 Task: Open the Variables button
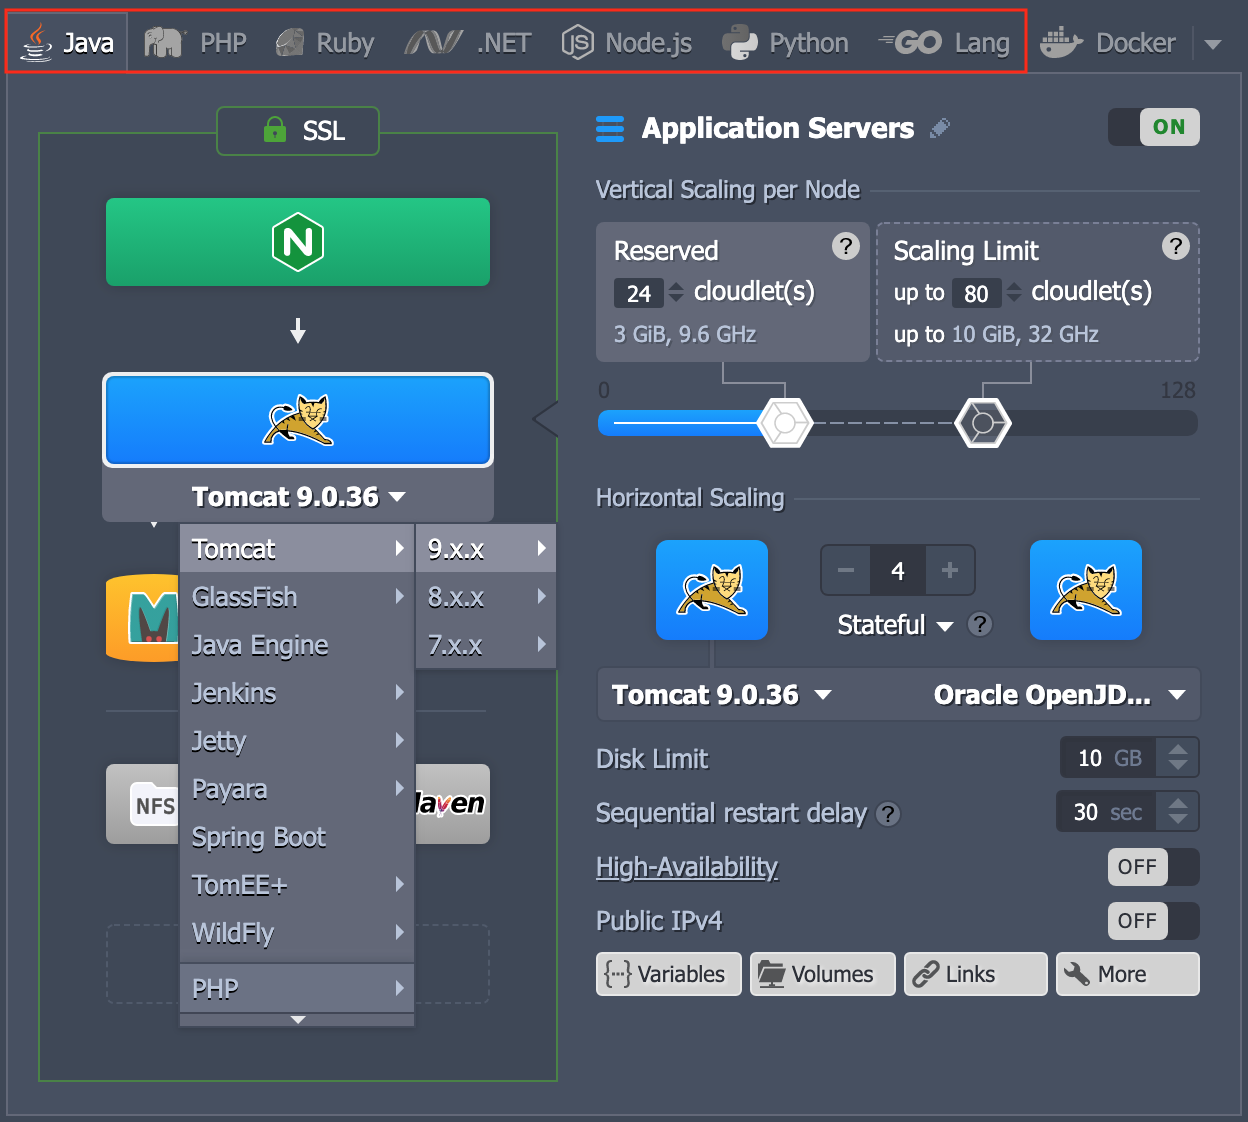point(669,974)
